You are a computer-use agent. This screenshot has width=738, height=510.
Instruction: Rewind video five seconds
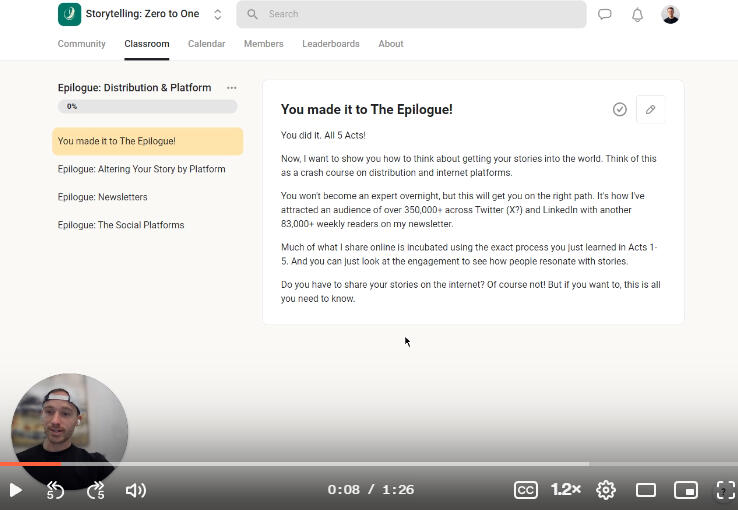coord(56,490)
